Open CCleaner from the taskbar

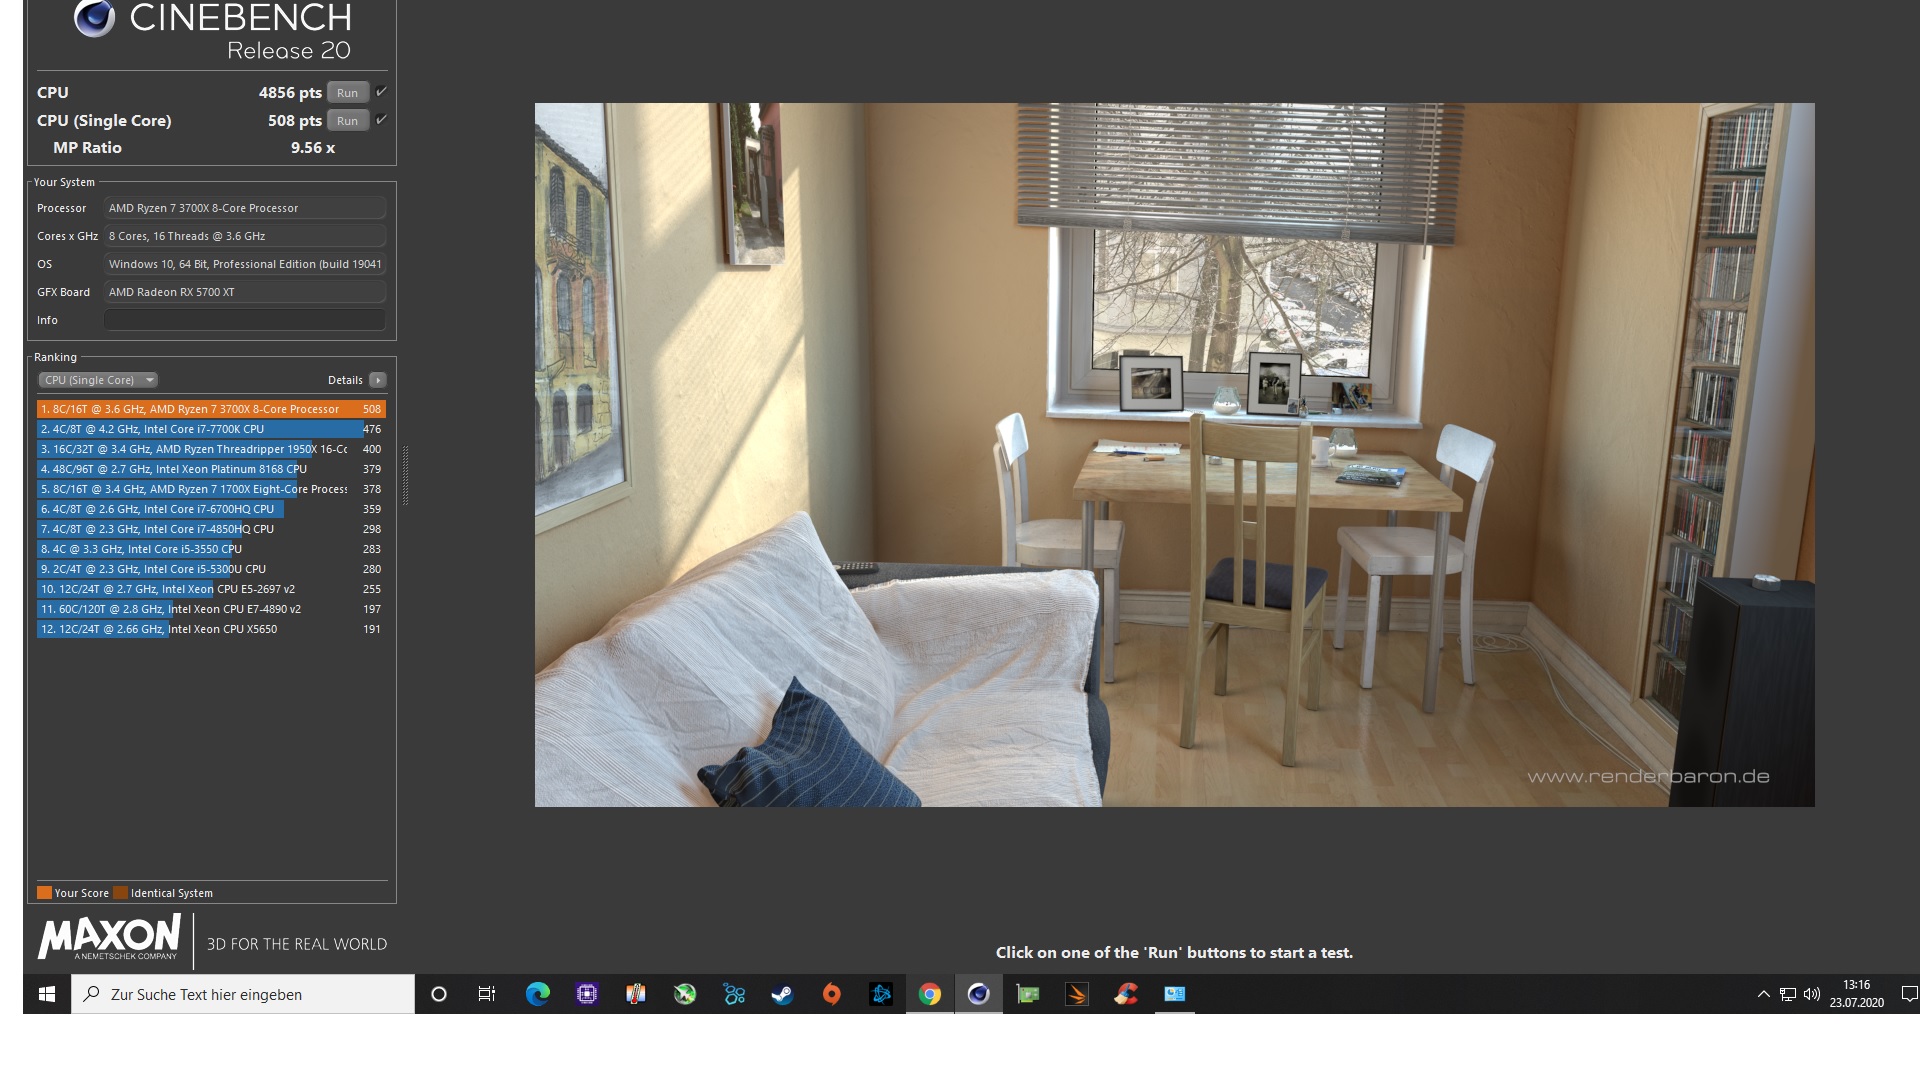pyautogui.click(x=1126, y=994)
